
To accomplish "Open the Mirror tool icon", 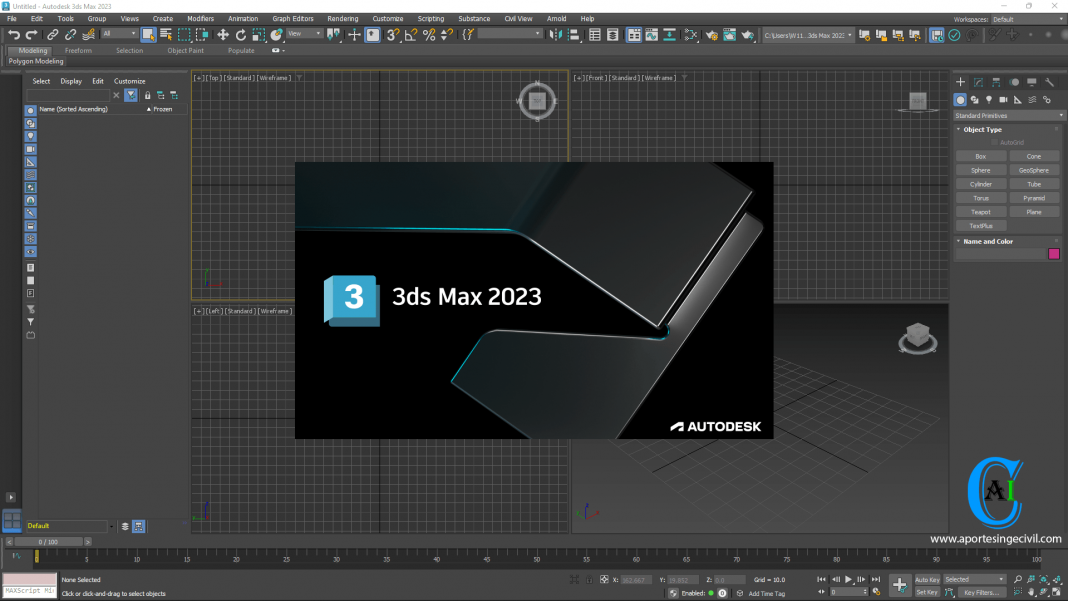I will pos(555,36).
